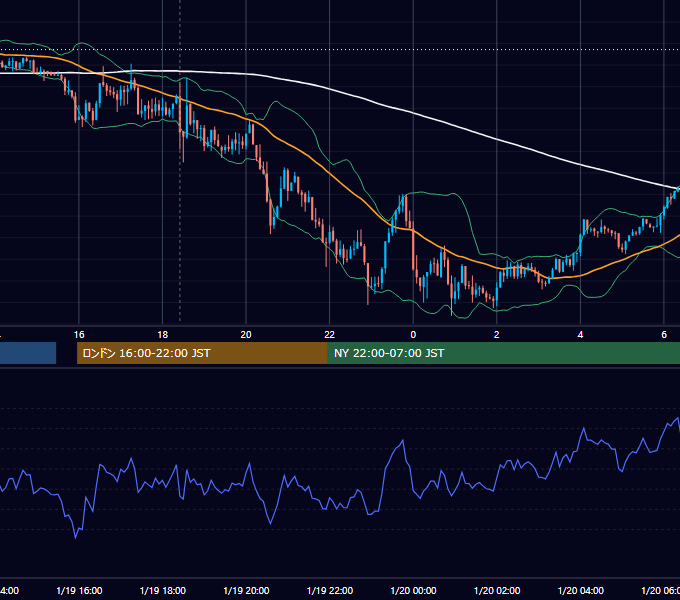
Task: Click the 2 hour axis label
Action: pyautogui.click(x=497, y=335)
